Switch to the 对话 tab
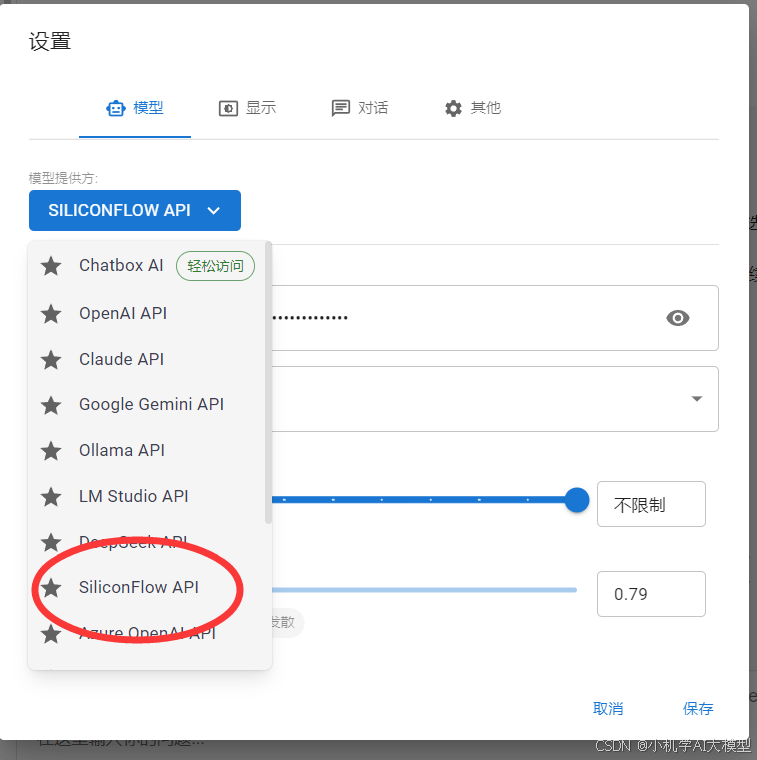757x760 pixels. [360, 108]
